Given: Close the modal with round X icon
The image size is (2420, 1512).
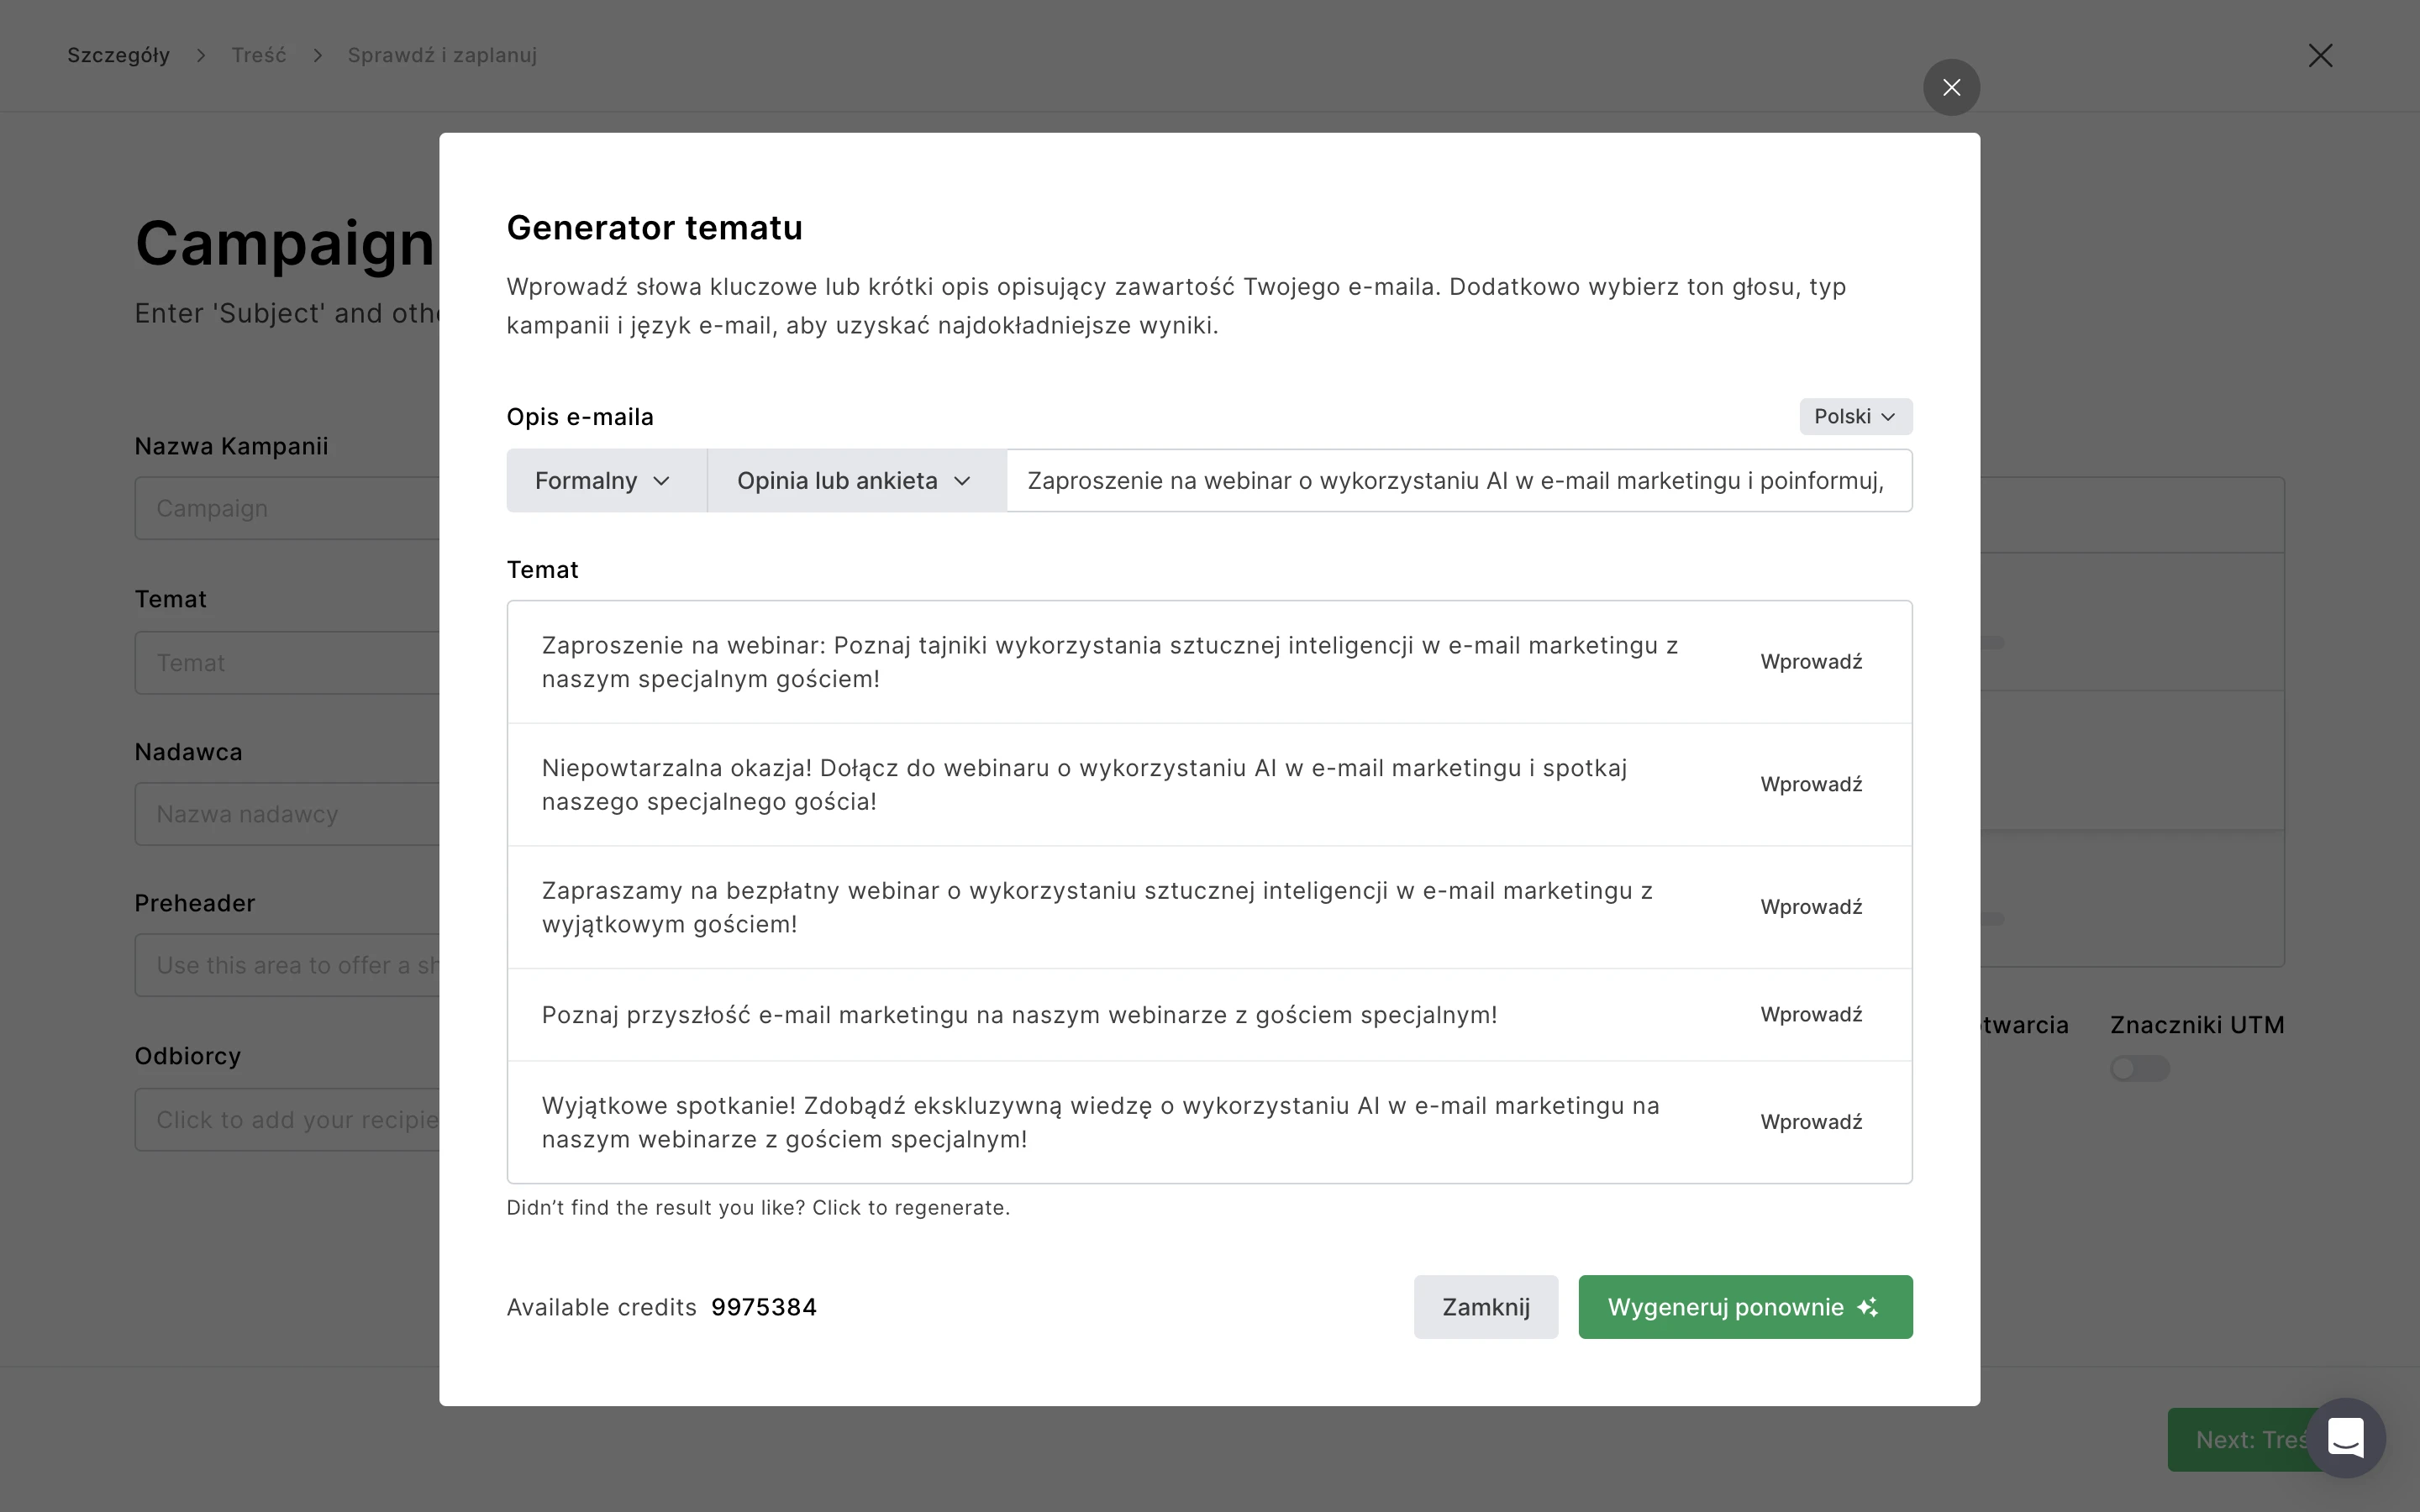Looking at the screenshot, I should click(x=1951, y=88).
